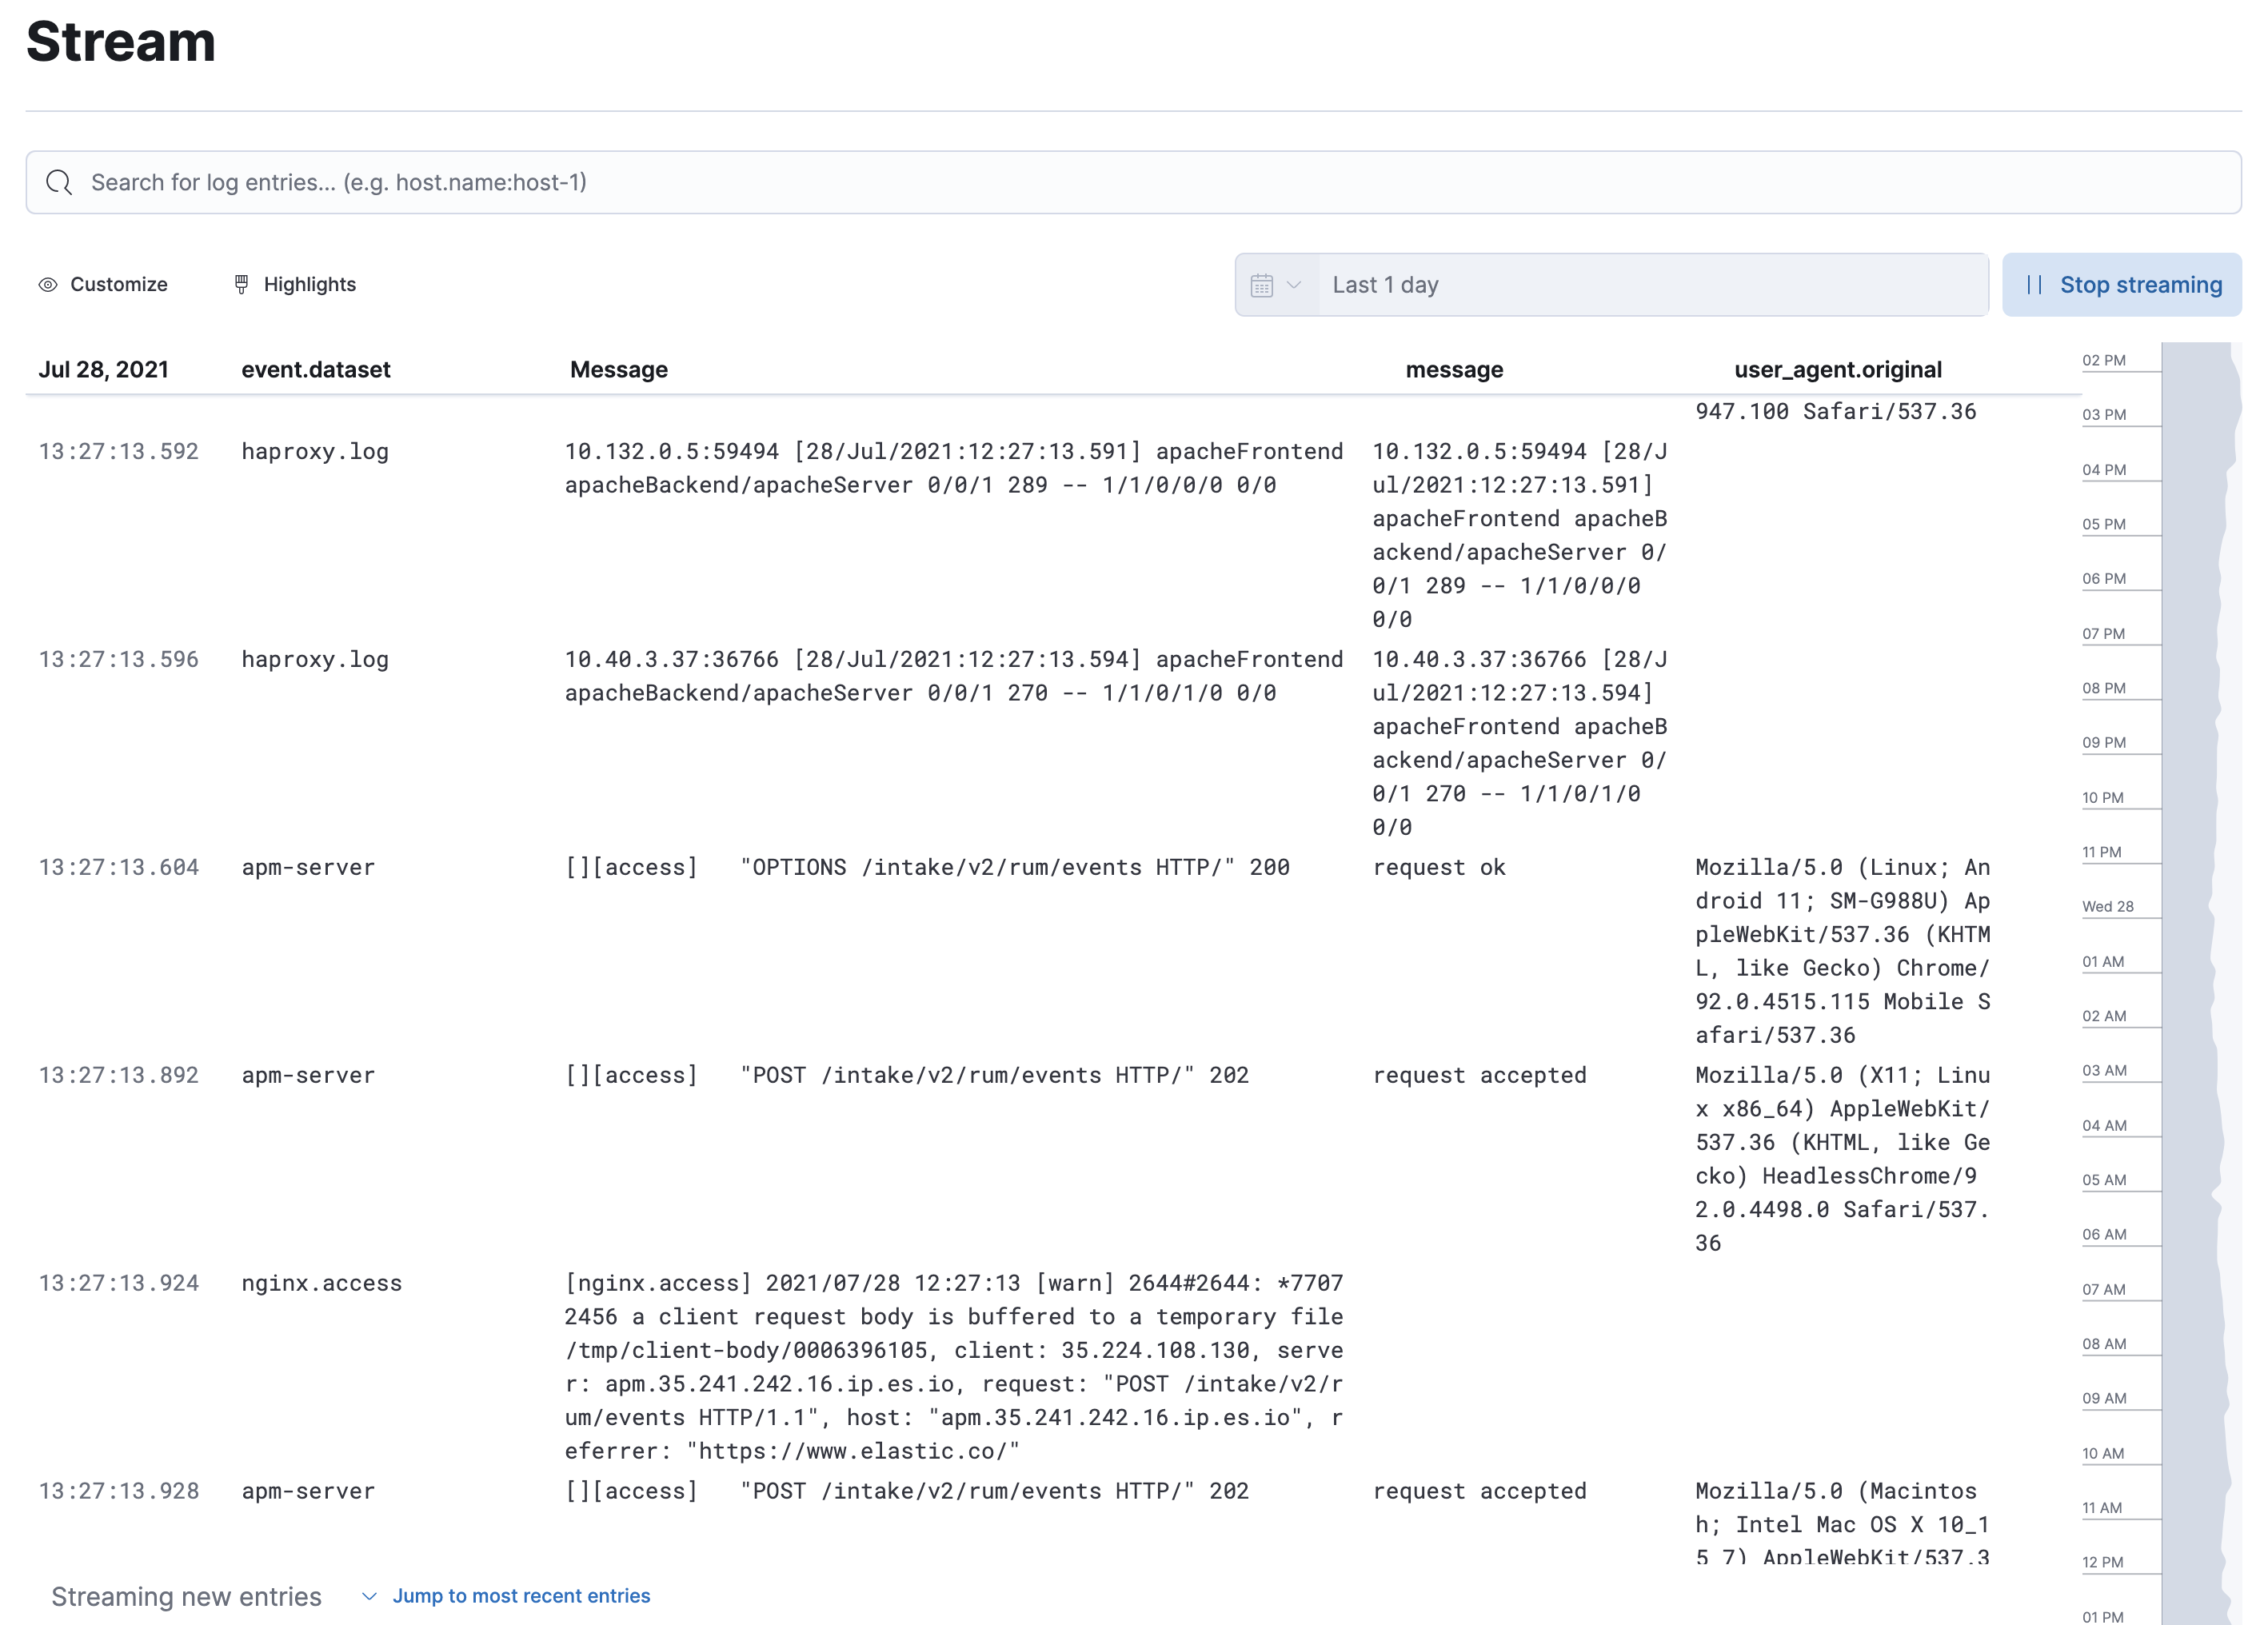Expand the quick time-range chevron beside calendar
This screenshot has width=2268, height=1625.
tap(1294, 285)
